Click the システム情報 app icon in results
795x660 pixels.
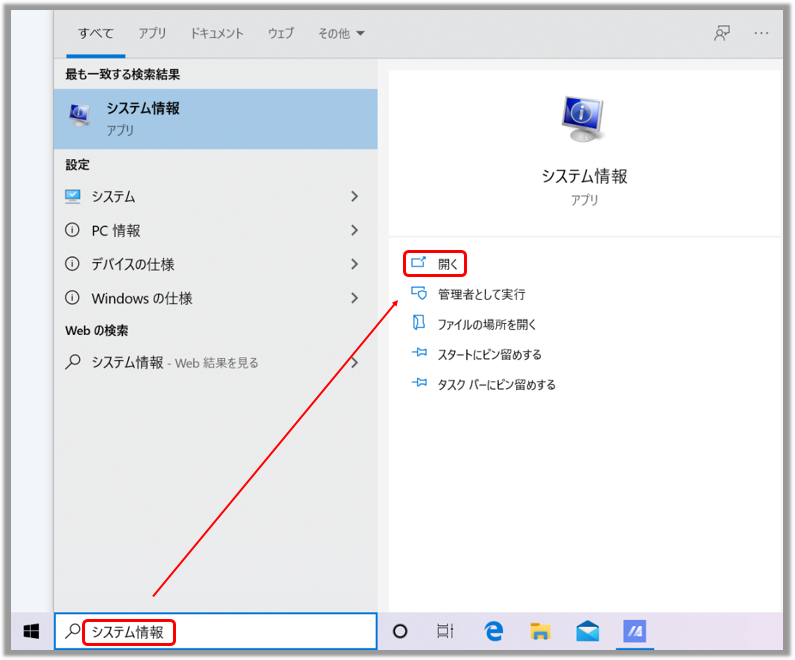click(x=80, y=115)
